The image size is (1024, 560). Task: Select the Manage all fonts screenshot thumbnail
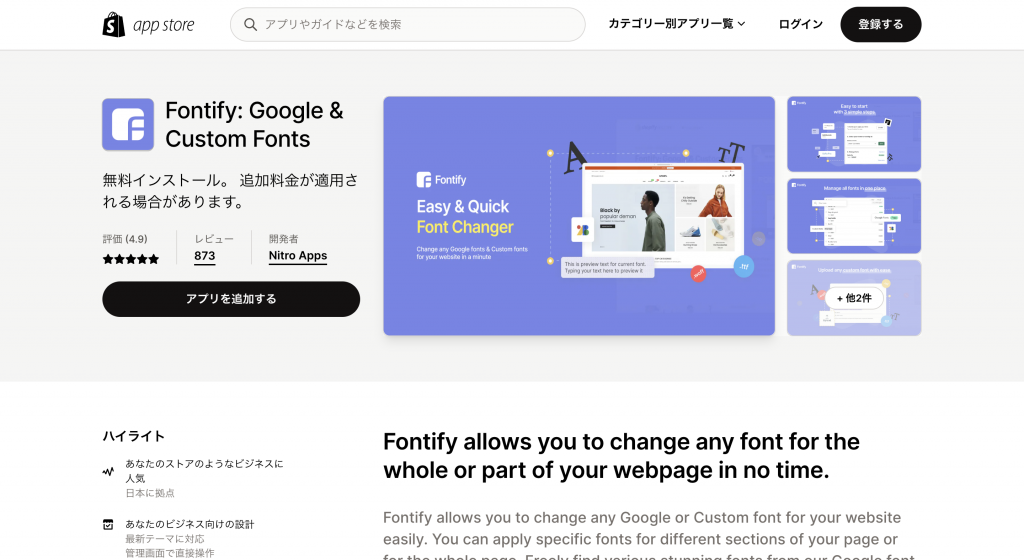tap(854, 216)
